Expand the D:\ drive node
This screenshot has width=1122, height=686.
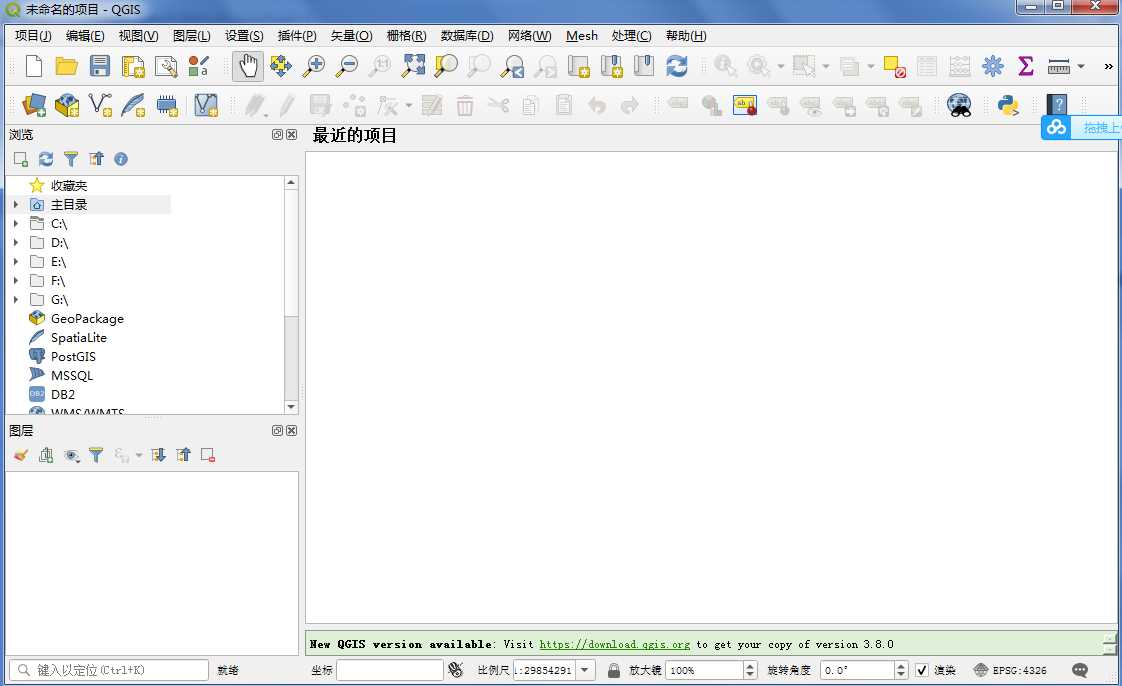coord(16,242)
